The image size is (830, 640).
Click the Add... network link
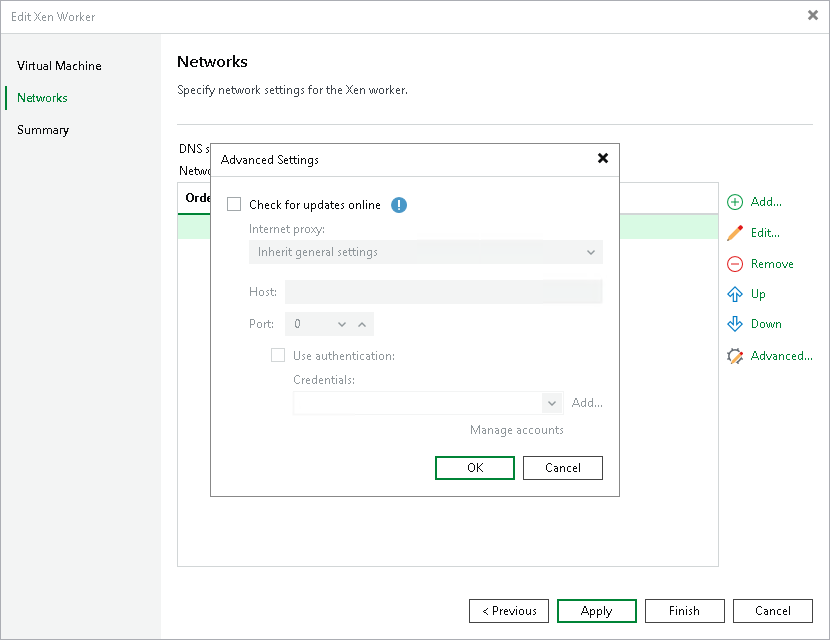tap(766, 202)
